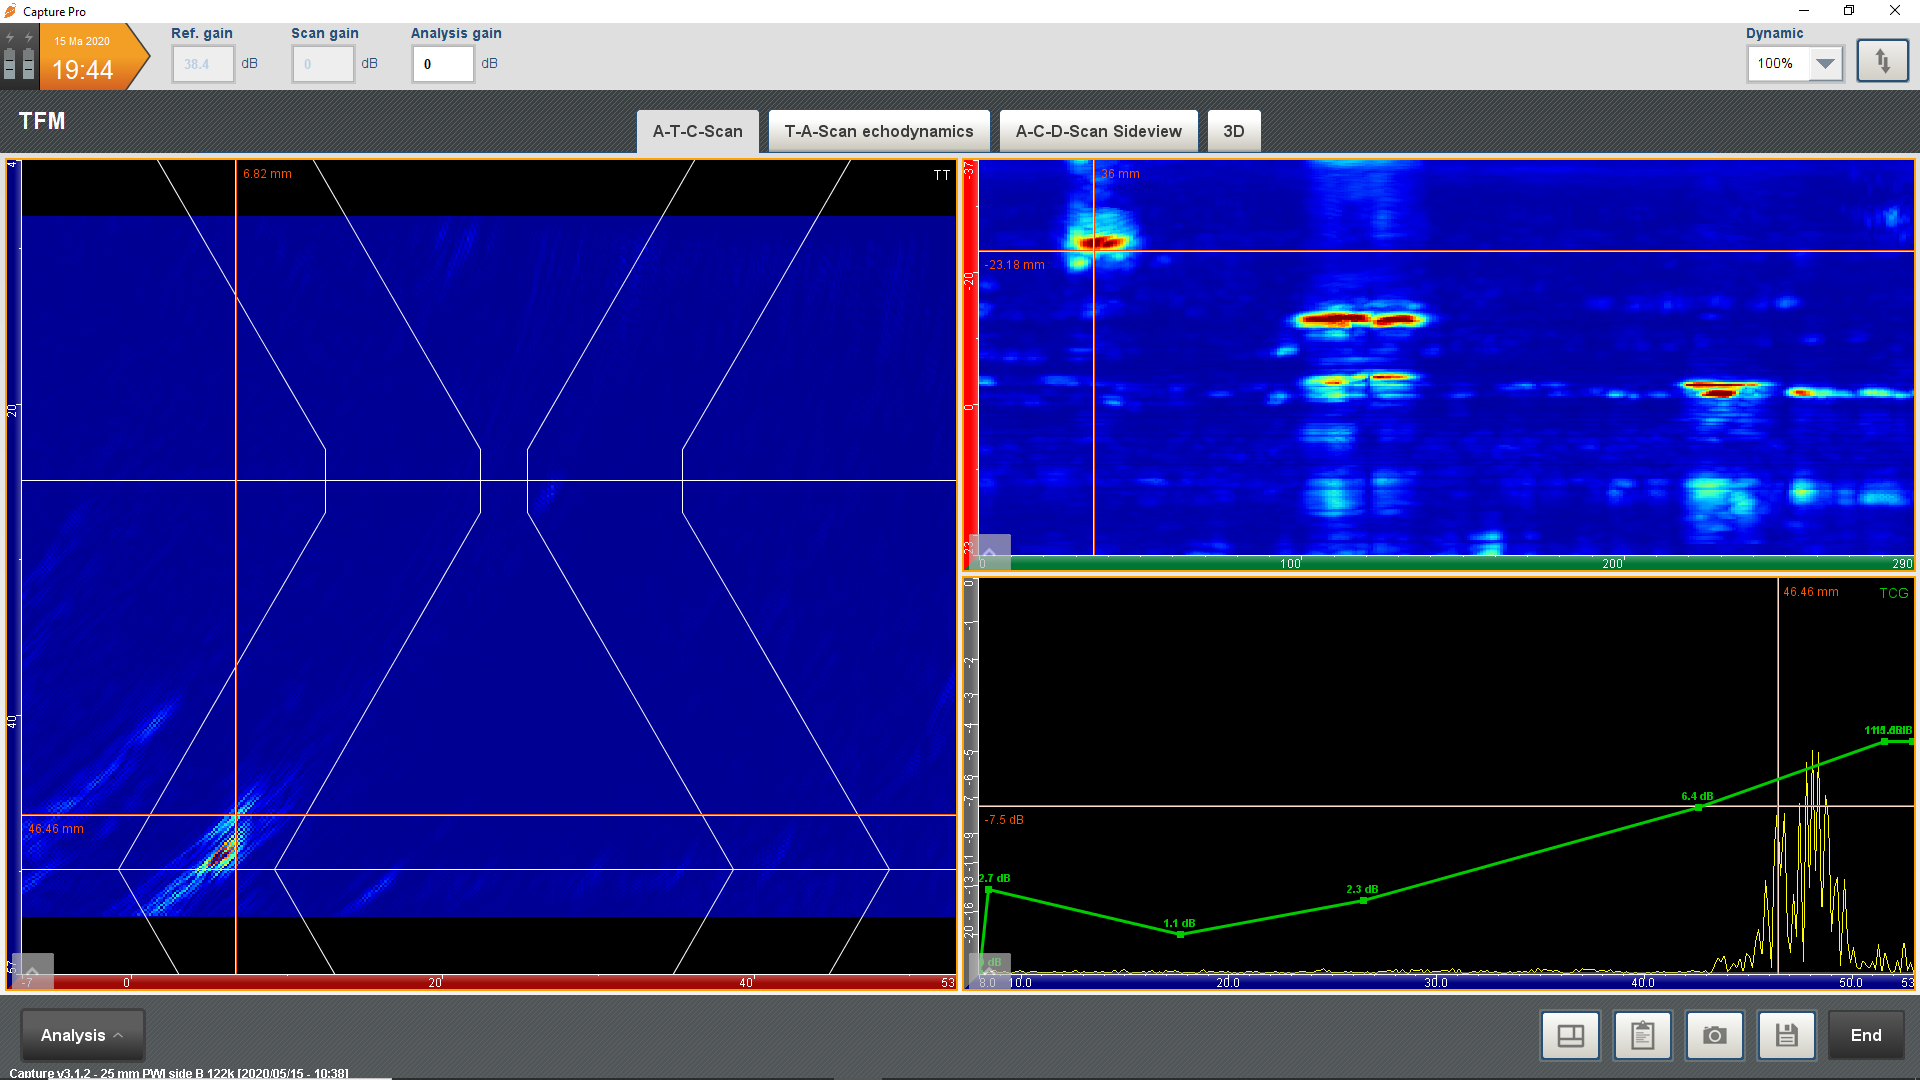The width and height of the screenshot is (1920, 1080).
Task: Take a screenshot with the camera icon
Action: click(1714, 1035)
